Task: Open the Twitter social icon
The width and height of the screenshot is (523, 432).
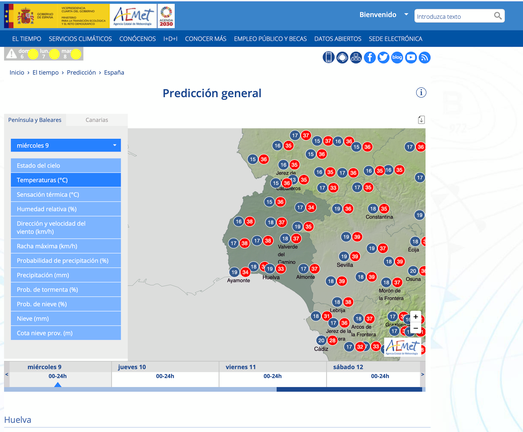Action: 383,57
